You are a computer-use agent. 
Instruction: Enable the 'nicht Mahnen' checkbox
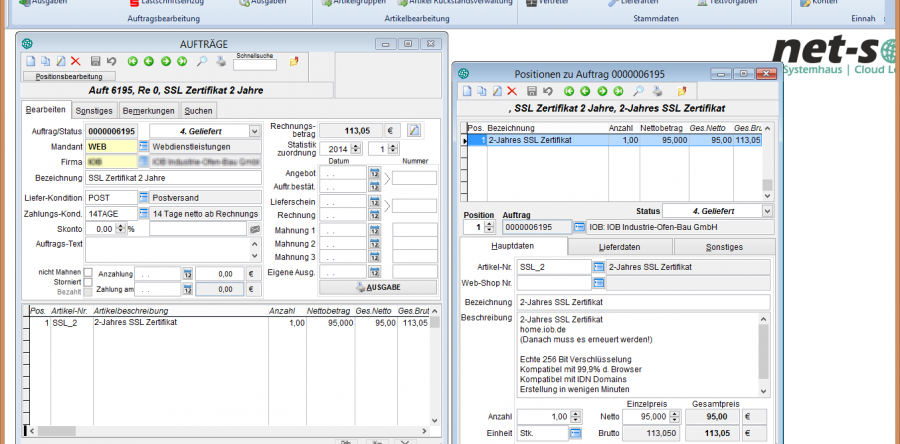pos(88,272)
